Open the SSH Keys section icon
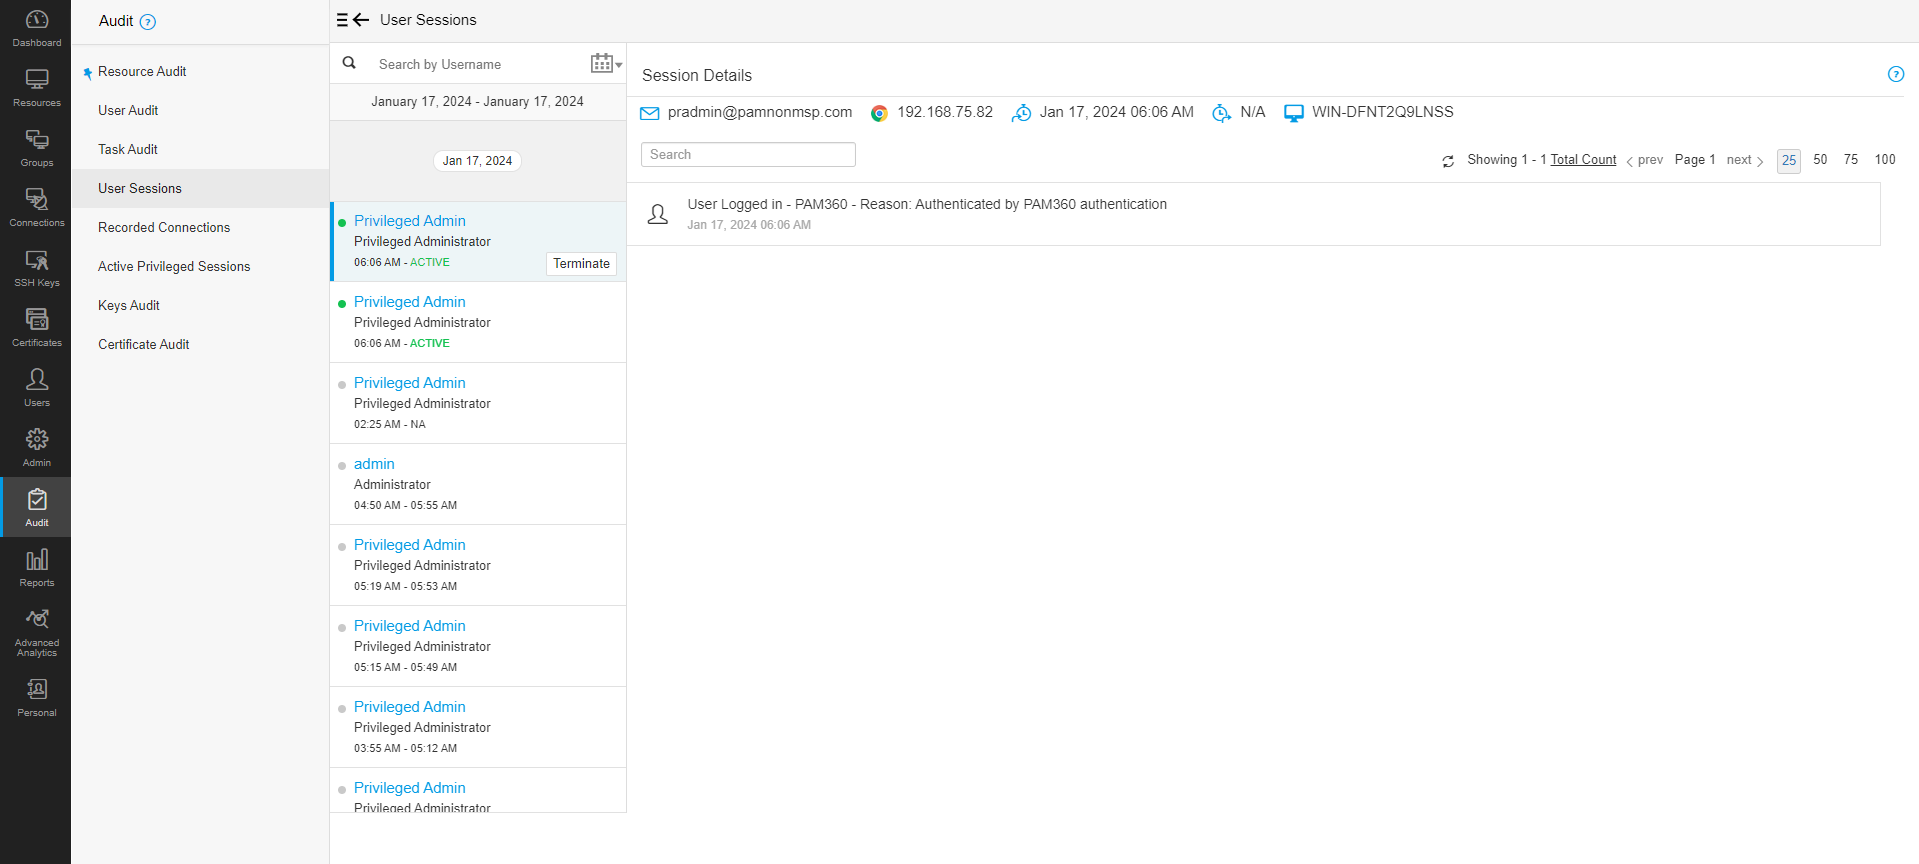Viewport: 1919px width, 864px height. pos(37,268)
